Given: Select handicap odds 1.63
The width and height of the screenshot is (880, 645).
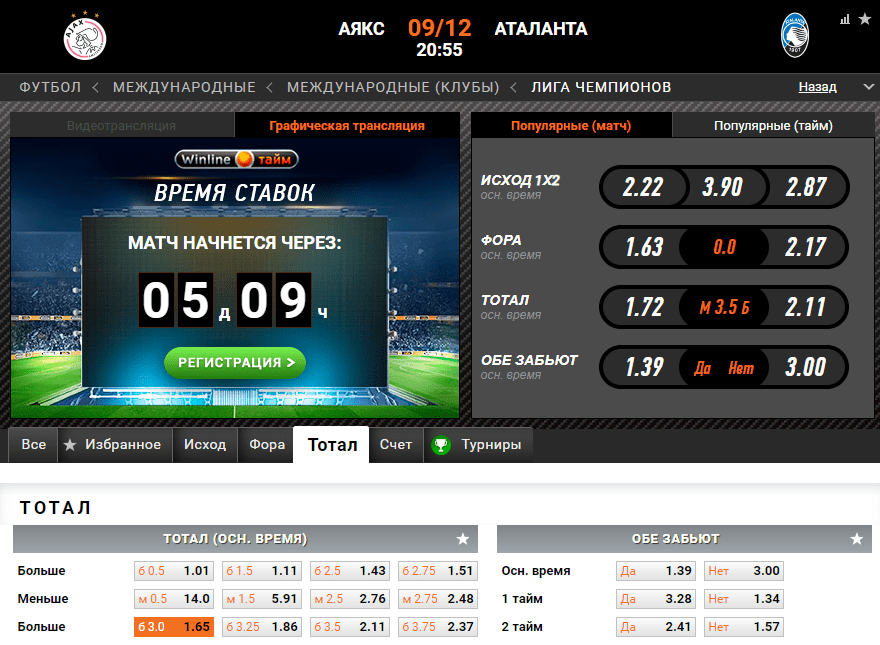Looking at the screenshot, I should pyautogui.click(x=643, y=247).
